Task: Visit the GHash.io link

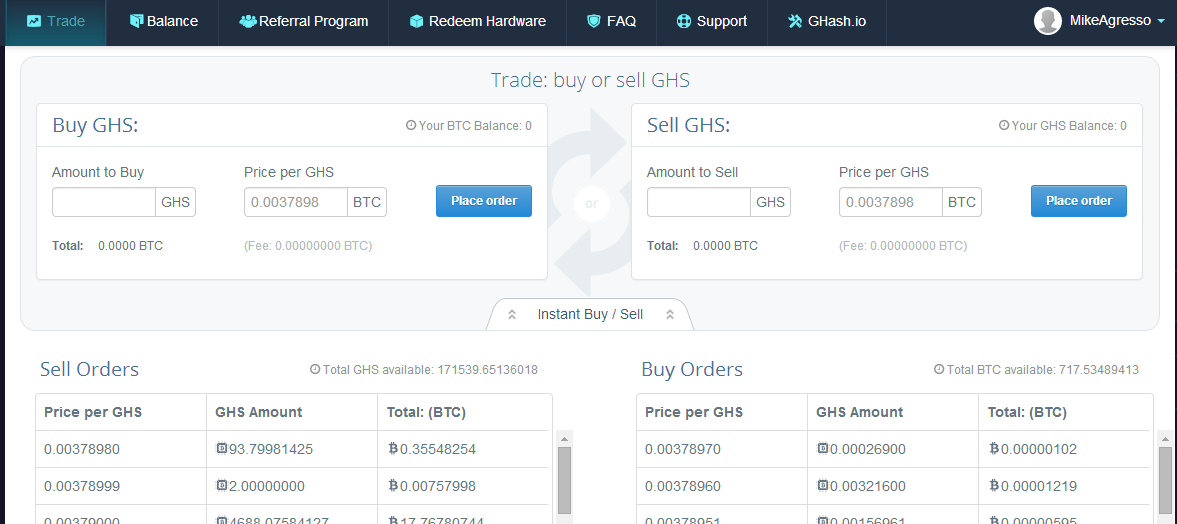Action: click(x=826, y=22)
